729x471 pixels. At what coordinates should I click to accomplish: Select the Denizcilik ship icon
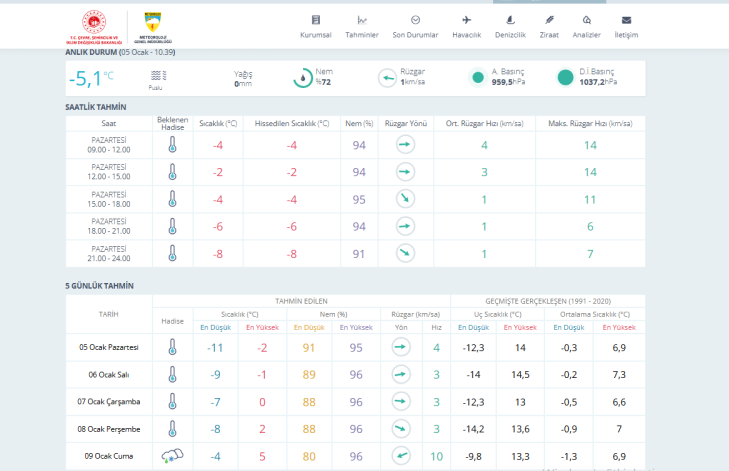click(x=510, y=20)
